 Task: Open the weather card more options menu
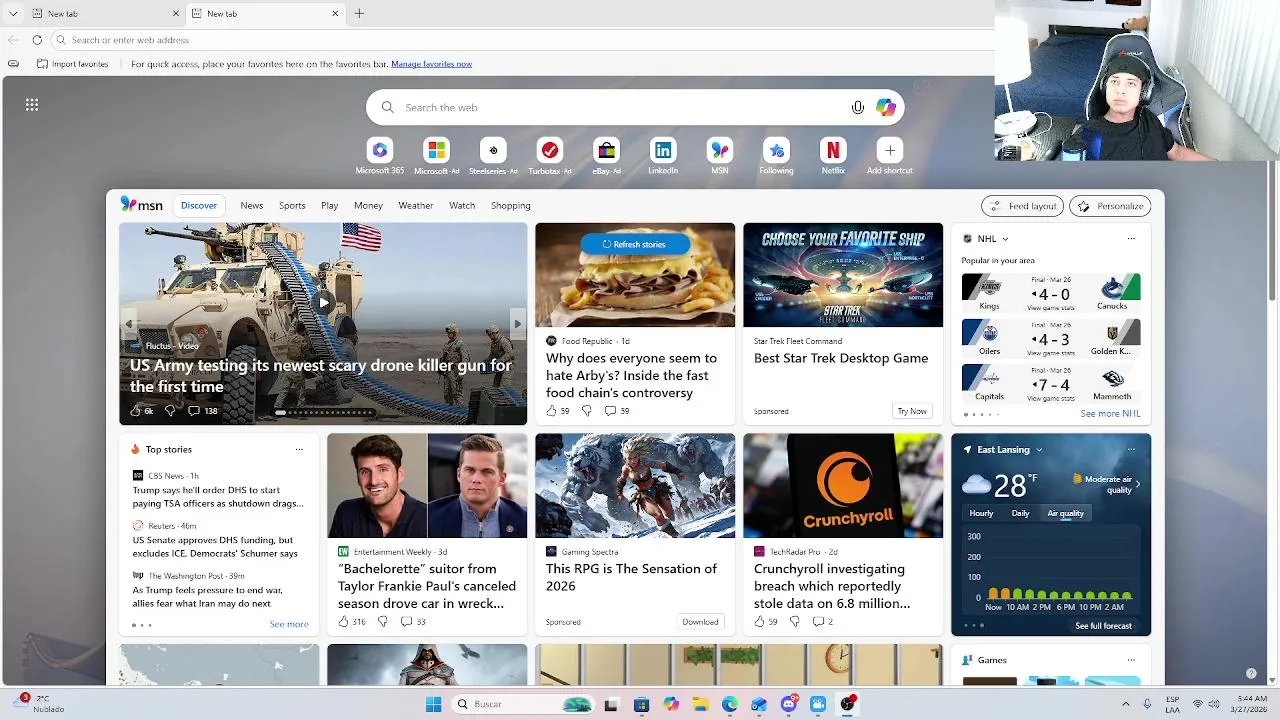[1131, 450]
